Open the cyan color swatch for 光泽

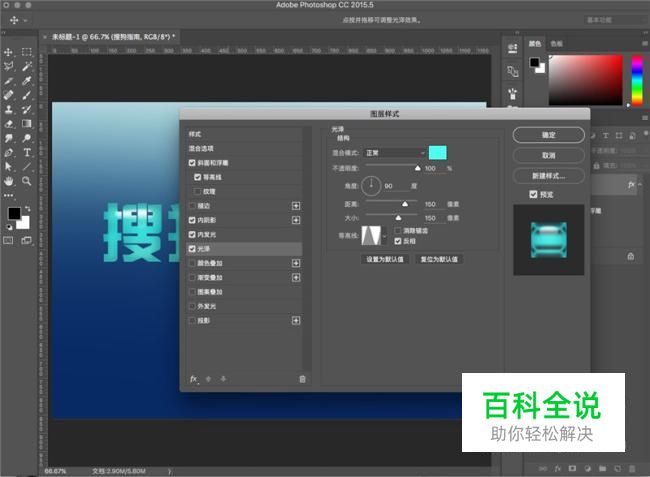point(438,153)
